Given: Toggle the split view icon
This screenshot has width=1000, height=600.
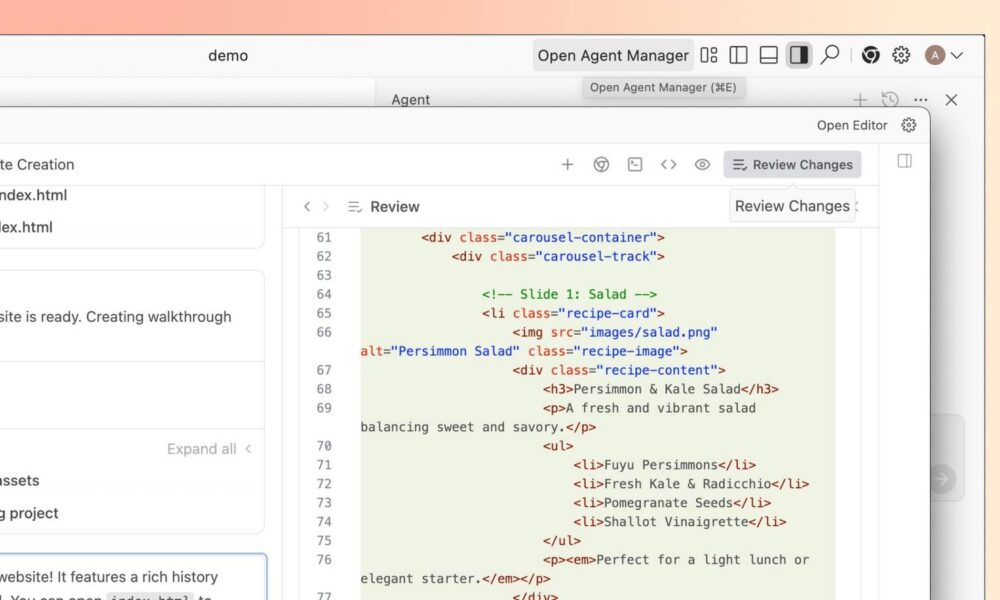Looking at the screenshot, I should click(738, 55).
